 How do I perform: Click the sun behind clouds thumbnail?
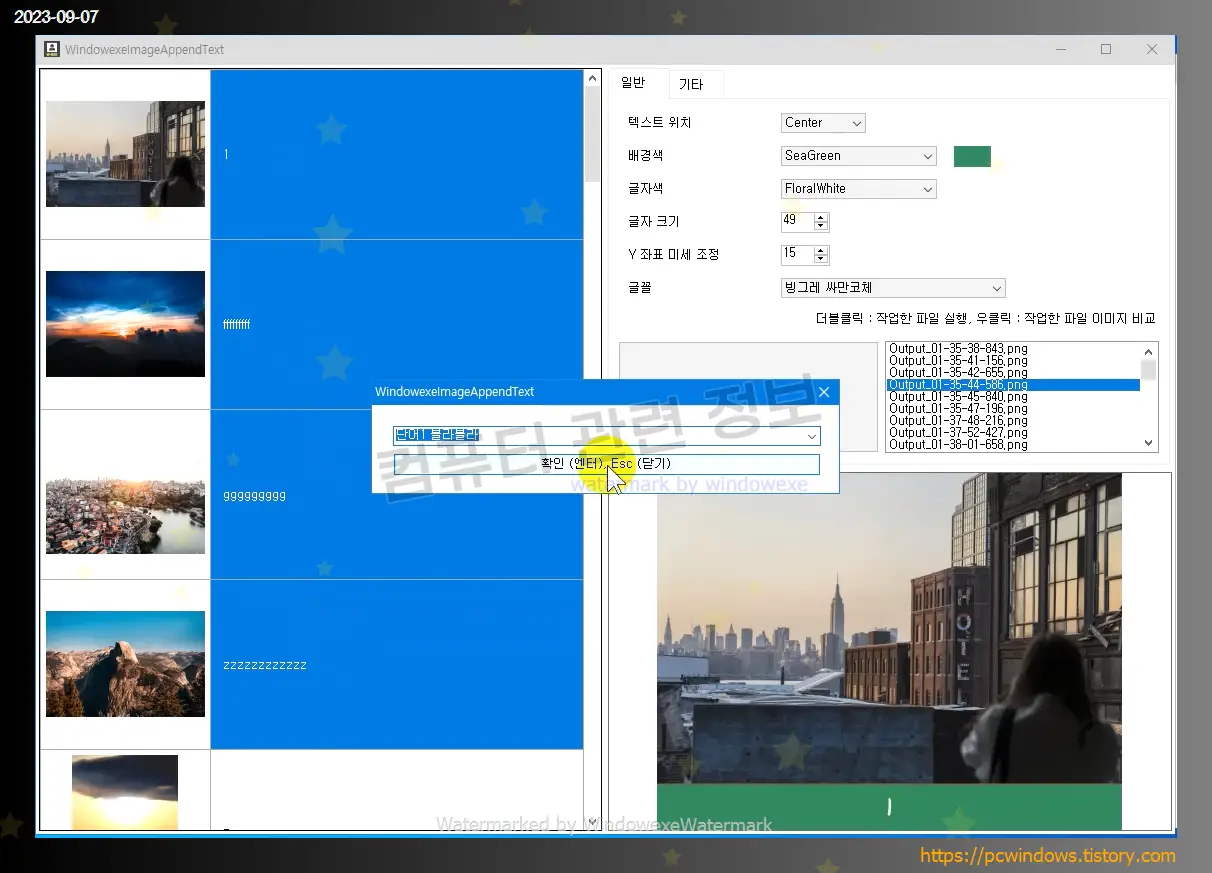[125, 792]
